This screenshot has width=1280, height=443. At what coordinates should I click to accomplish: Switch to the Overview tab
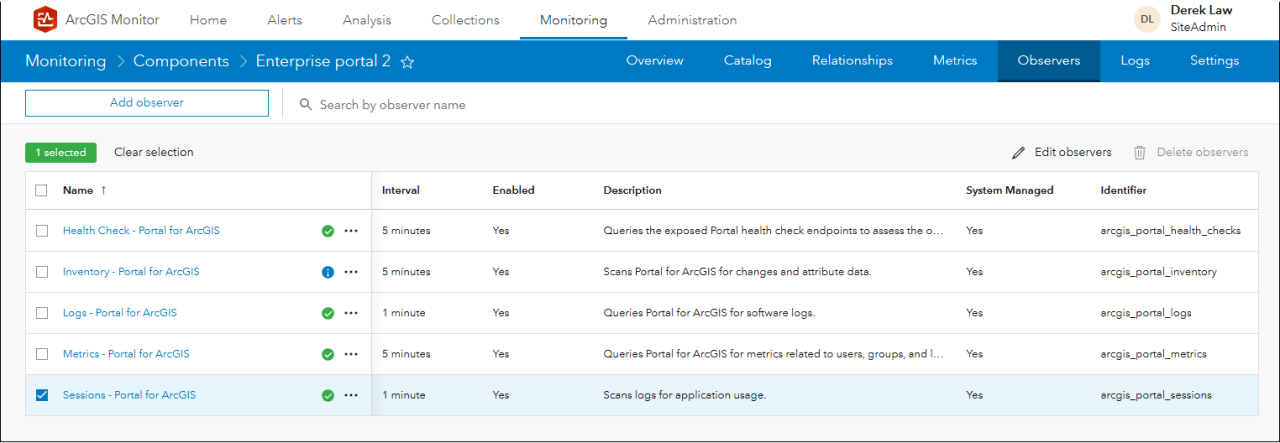[x=655, y=61]
